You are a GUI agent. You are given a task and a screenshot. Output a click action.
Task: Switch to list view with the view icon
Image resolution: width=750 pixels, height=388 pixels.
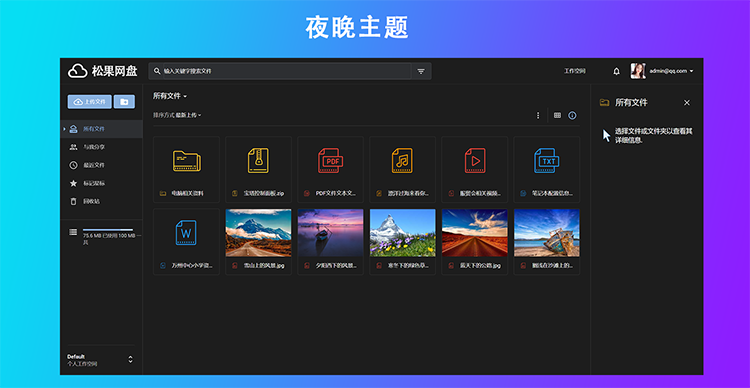[x=557, y=115]
